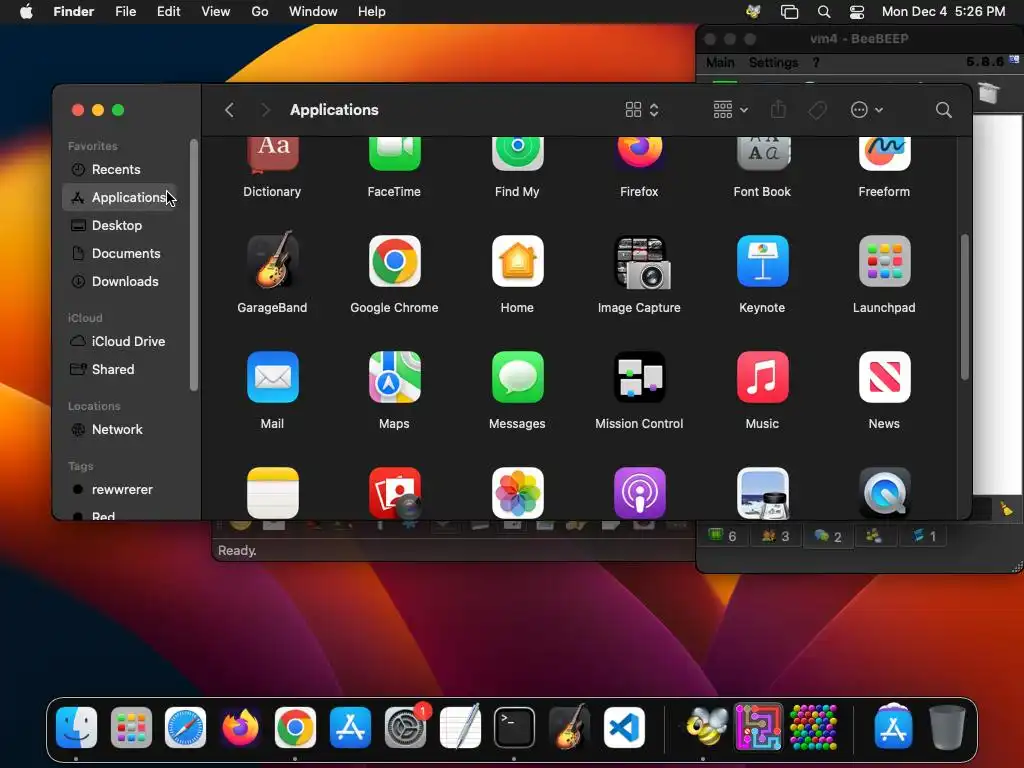Open System Settings from the Dock
Viewport: 1024px width, 768px height.
[x=405, y=728]
